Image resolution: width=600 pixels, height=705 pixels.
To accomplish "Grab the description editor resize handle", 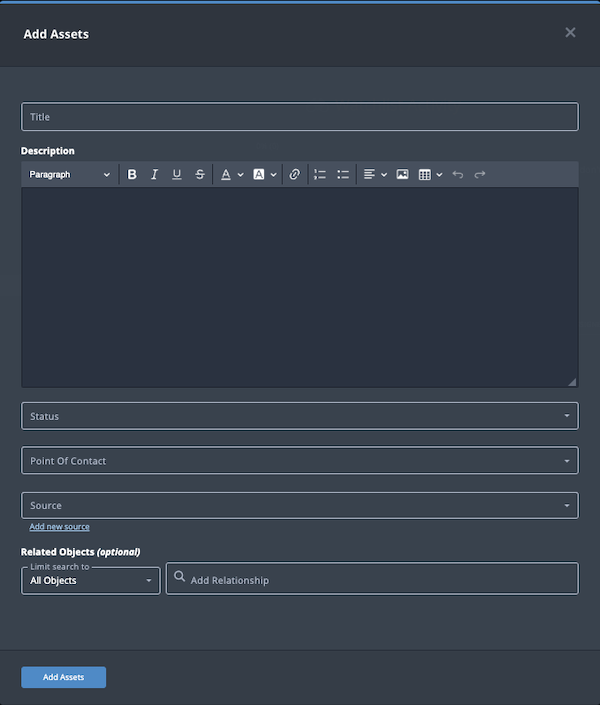I will [572, 382].
